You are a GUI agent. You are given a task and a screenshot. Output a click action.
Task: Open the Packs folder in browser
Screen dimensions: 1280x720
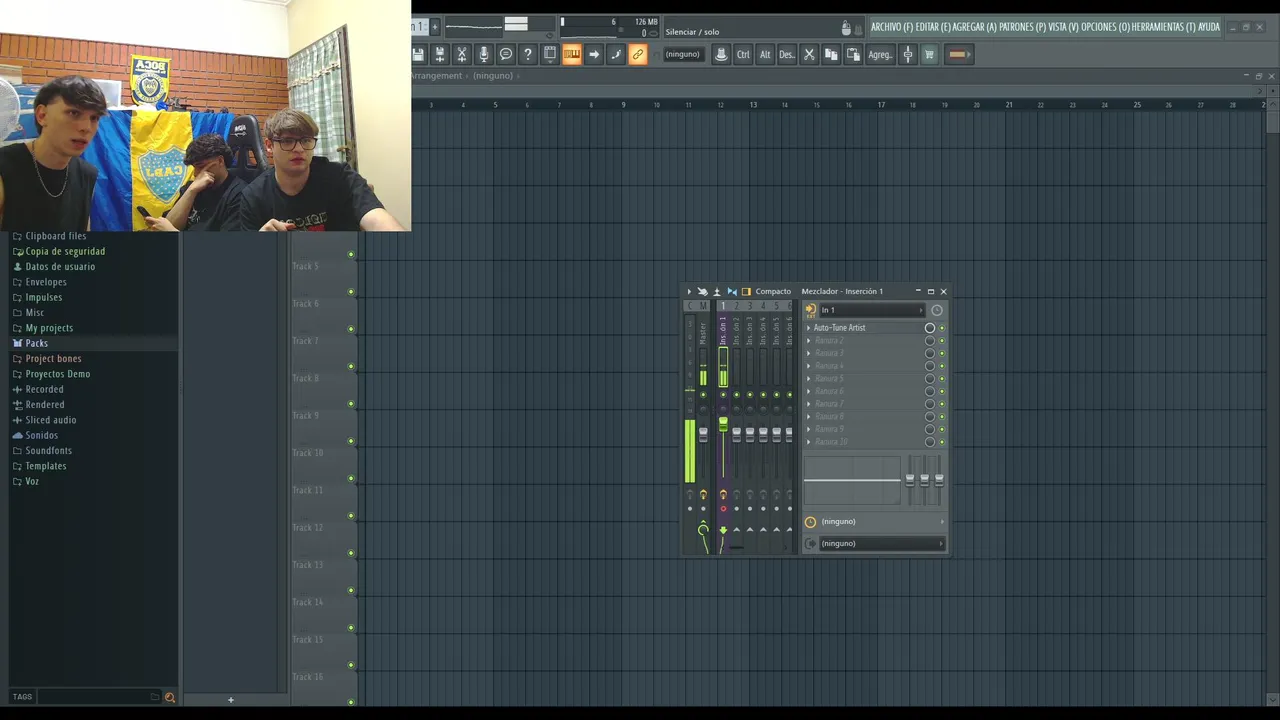(36, 343)
